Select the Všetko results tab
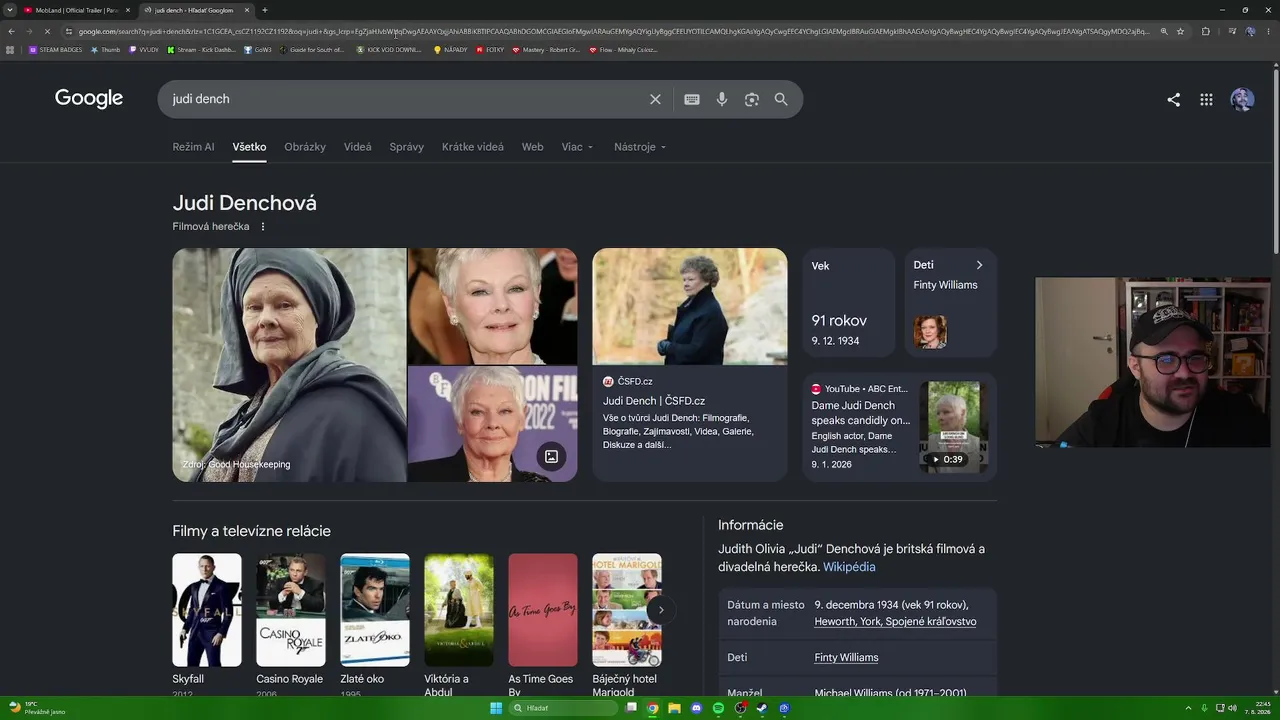Image resolution: width=1280 pixels, height=720 pixels. [249, 147]
